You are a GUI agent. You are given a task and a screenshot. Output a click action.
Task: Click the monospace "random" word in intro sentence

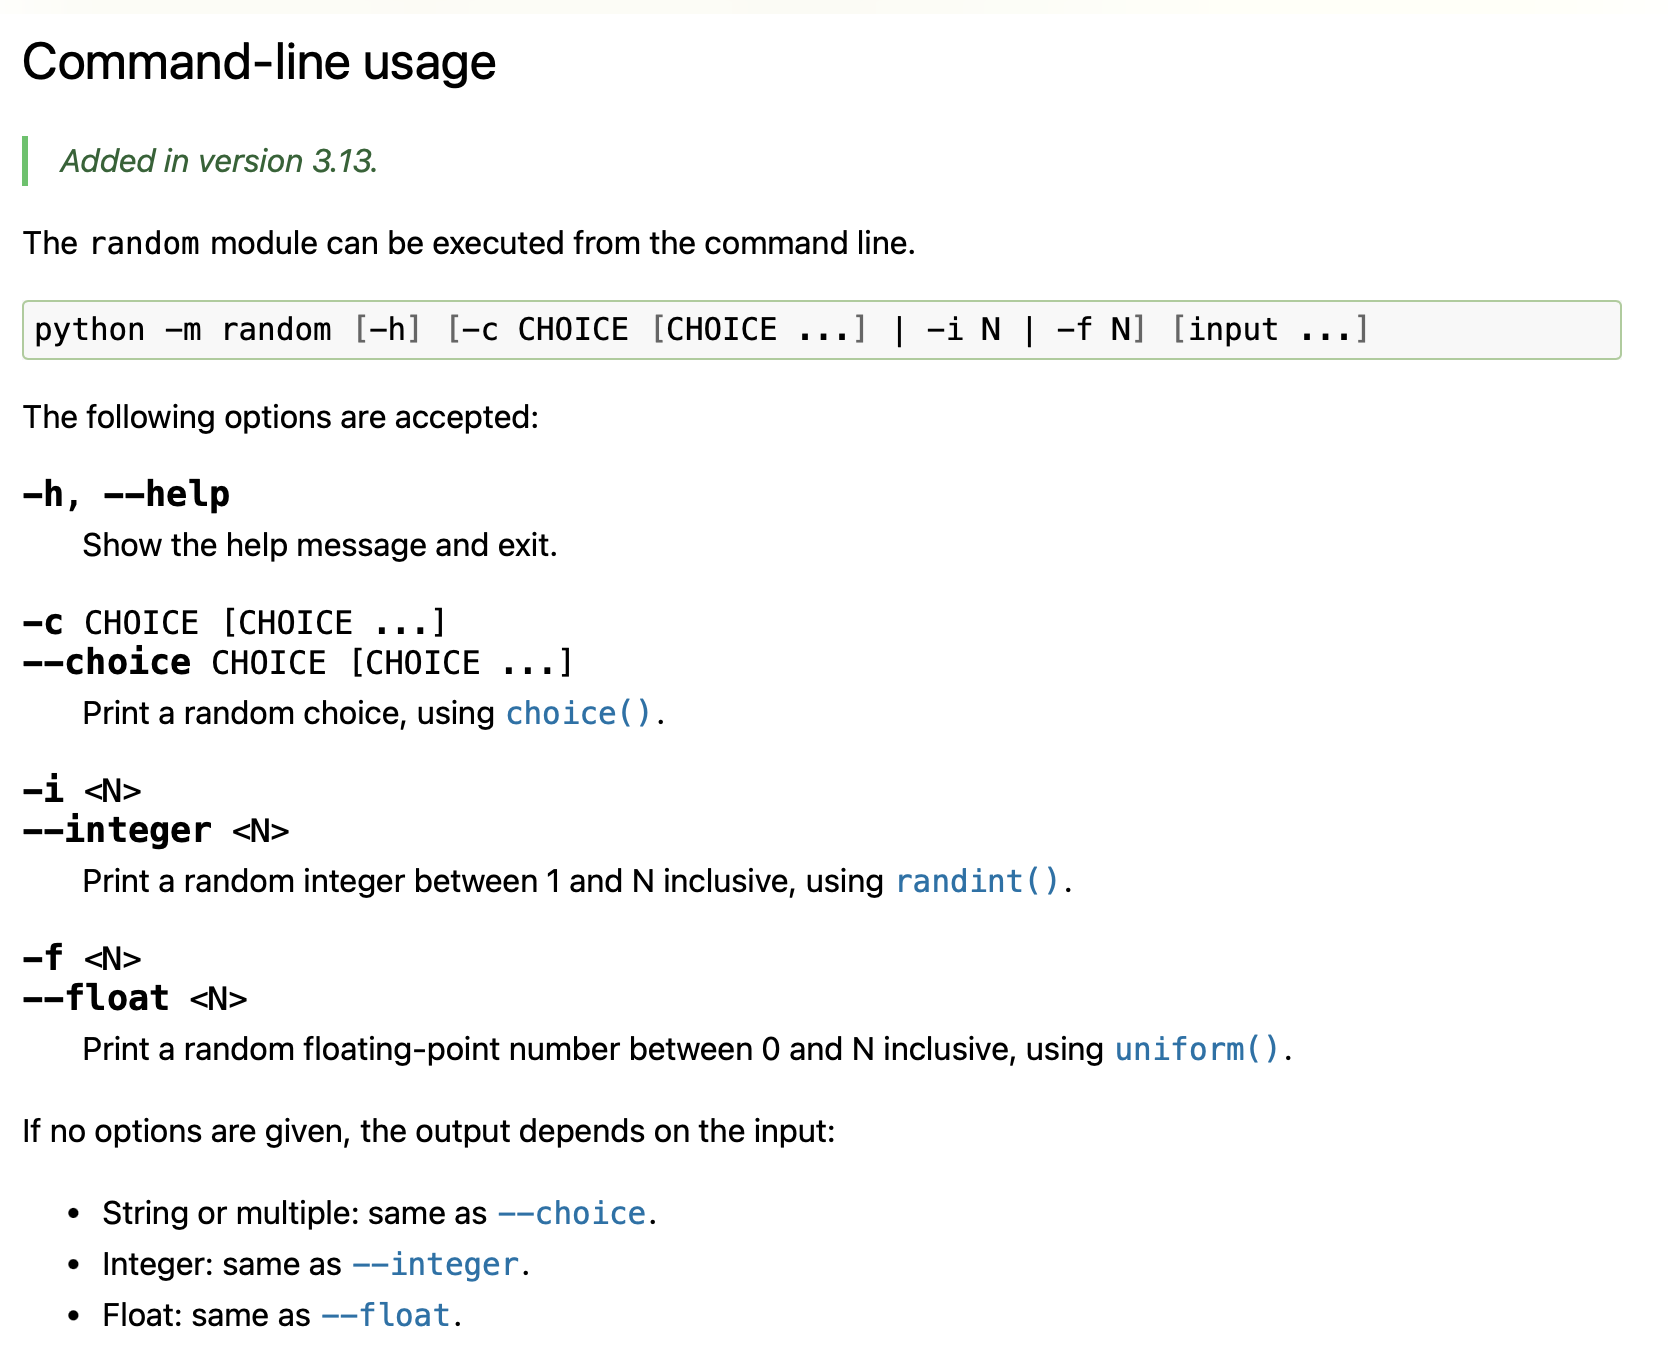[x=144, y=244]
